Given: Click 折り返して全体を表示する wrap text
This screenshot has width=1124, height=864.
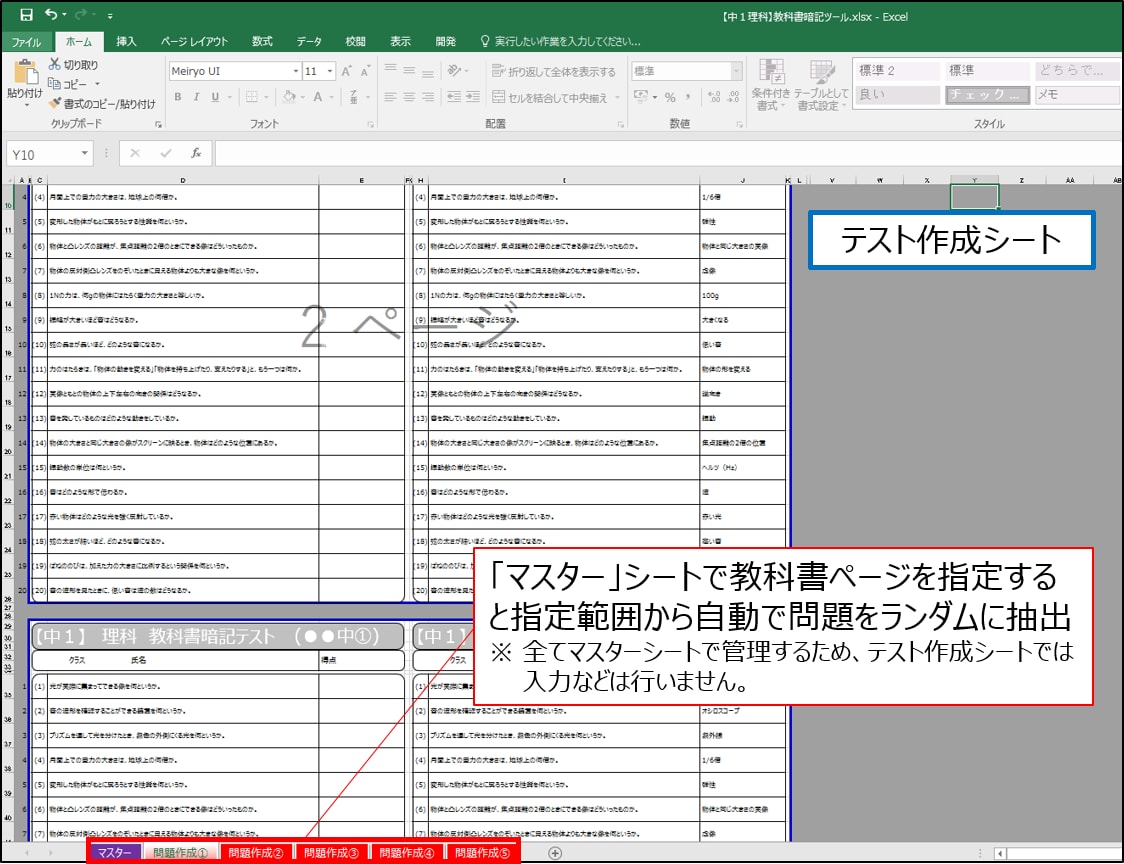Looking at the screenshot, I should [x=553, y=71].
